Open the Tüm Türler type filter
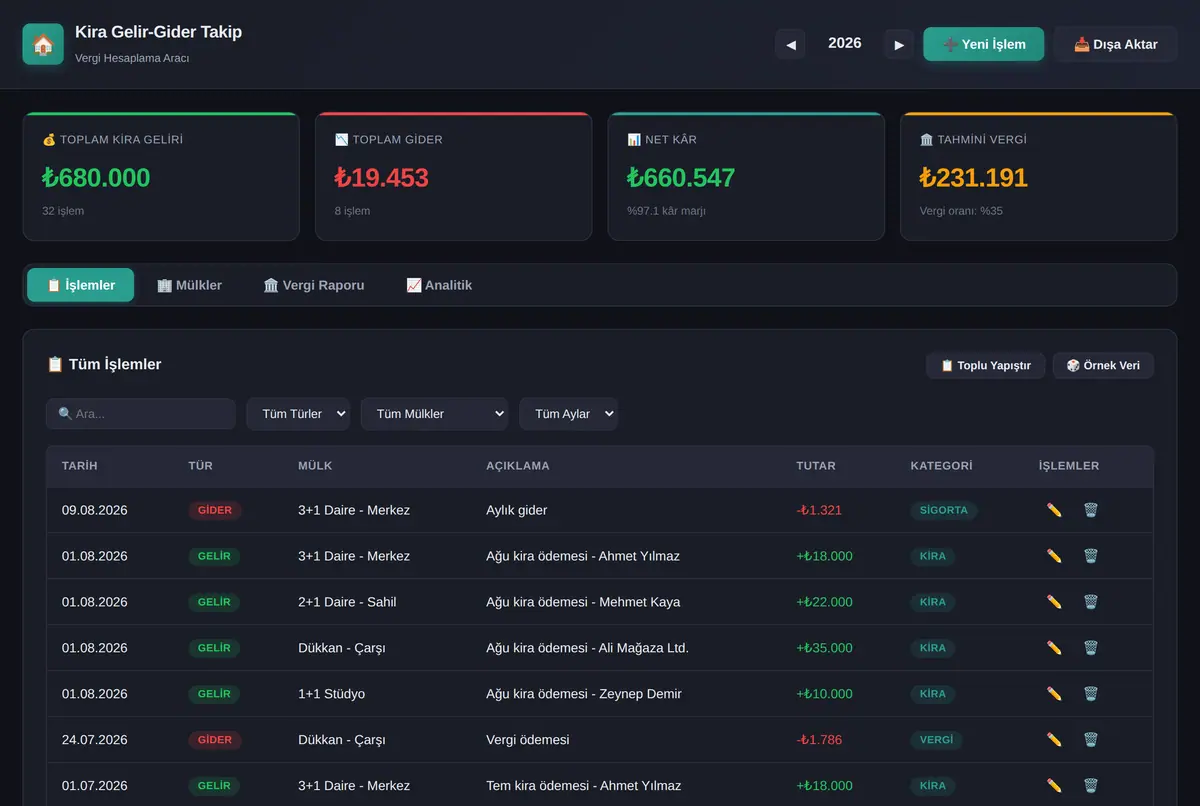Image resolution: width=1200 pixels, height=806 pixels. click(298, 414)
